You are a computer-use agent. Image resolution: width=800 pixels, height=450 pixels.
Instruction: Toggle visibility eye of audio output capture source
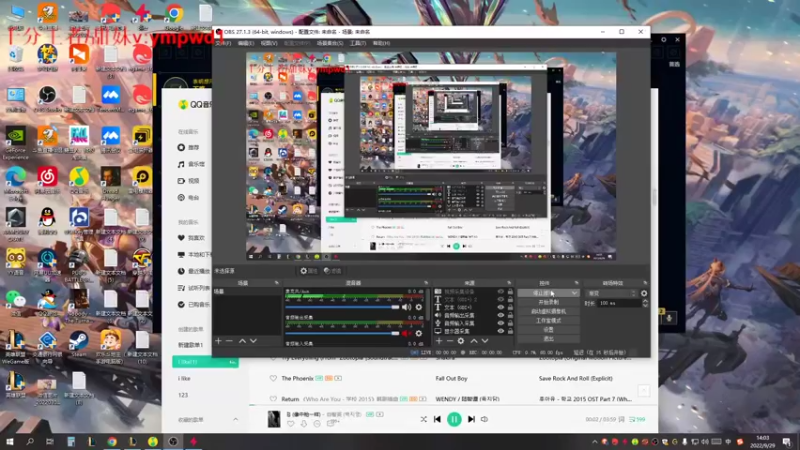click(501, 315)
